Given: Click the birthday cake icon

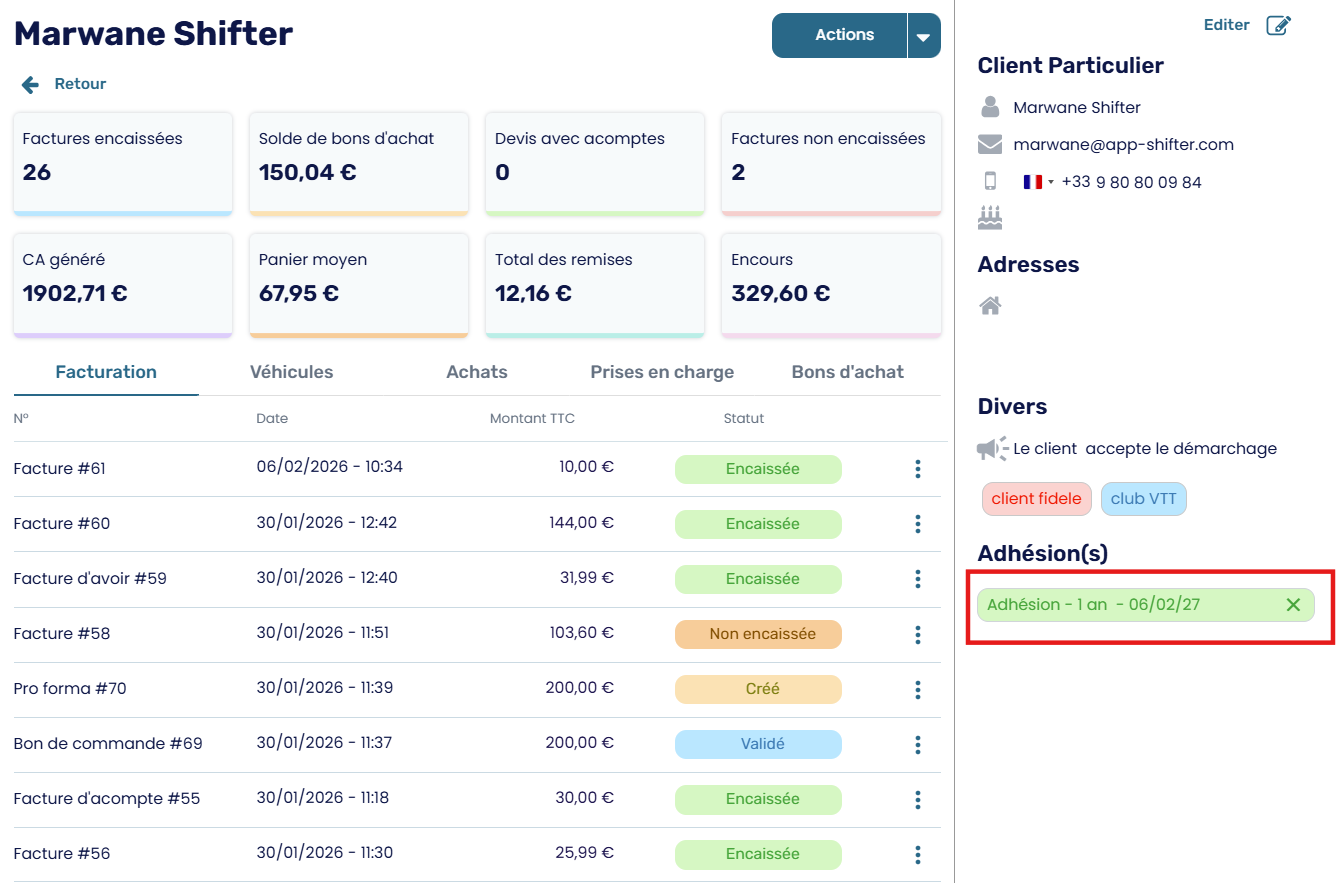Looking at the screenshot, I should (x=990, y=218).
